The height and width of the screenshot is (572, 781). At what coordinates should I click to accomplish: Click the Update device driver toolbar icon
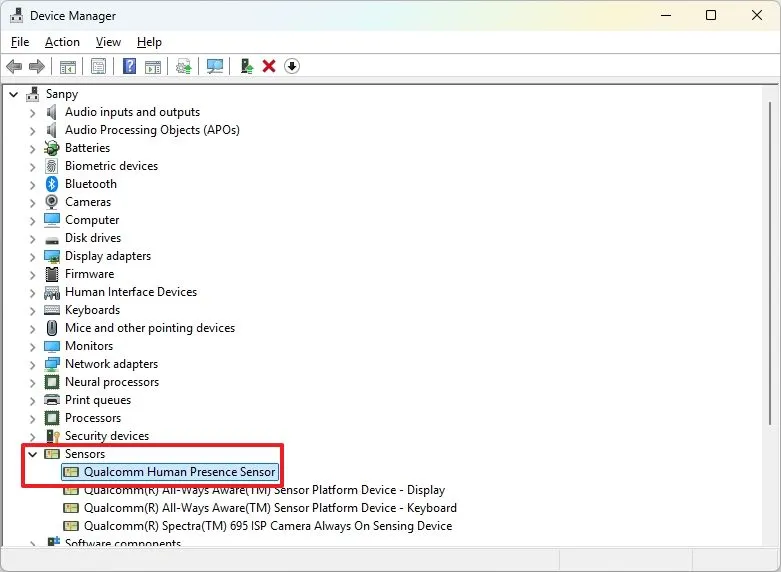pyautogui.click(x=184, y=66)
